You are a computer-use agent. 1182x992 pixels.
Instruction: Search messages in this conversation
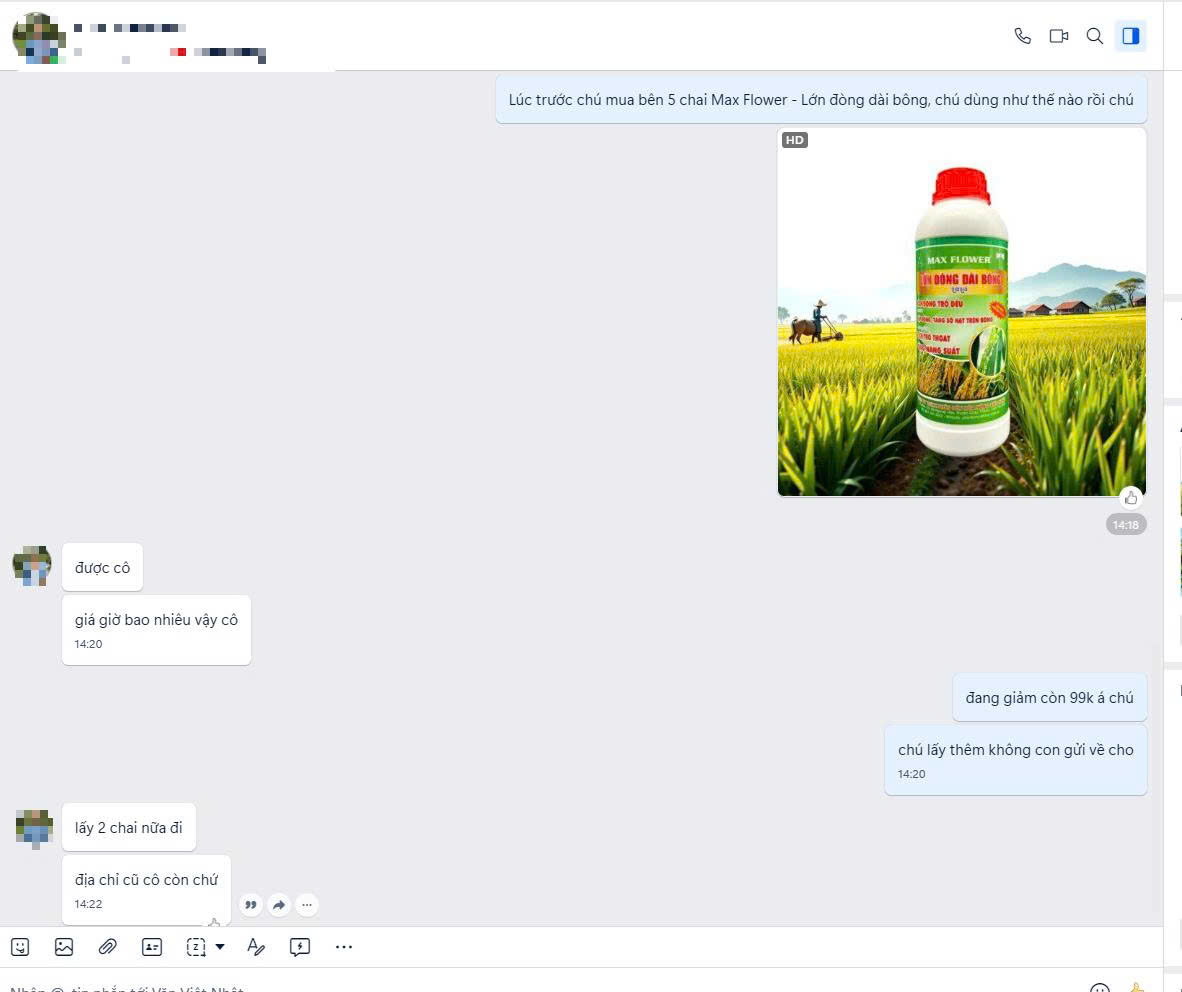point(1095,36)
